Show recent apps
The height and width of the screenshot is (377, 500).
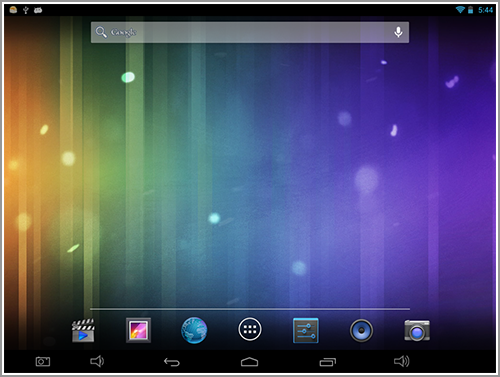(328, 362)
